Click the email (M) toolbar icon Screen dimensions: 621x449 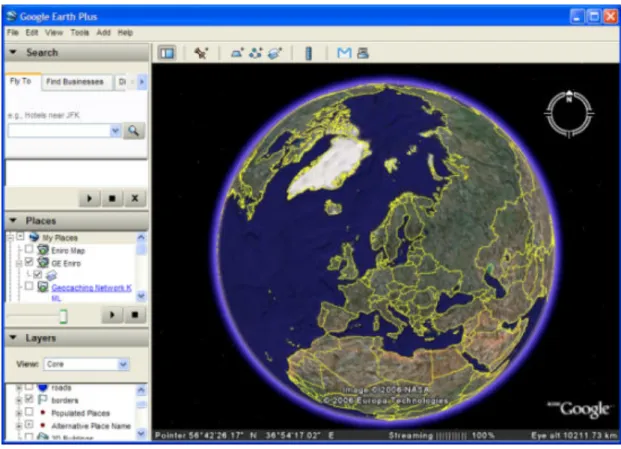pyautogui.click(x=344, y=53)
